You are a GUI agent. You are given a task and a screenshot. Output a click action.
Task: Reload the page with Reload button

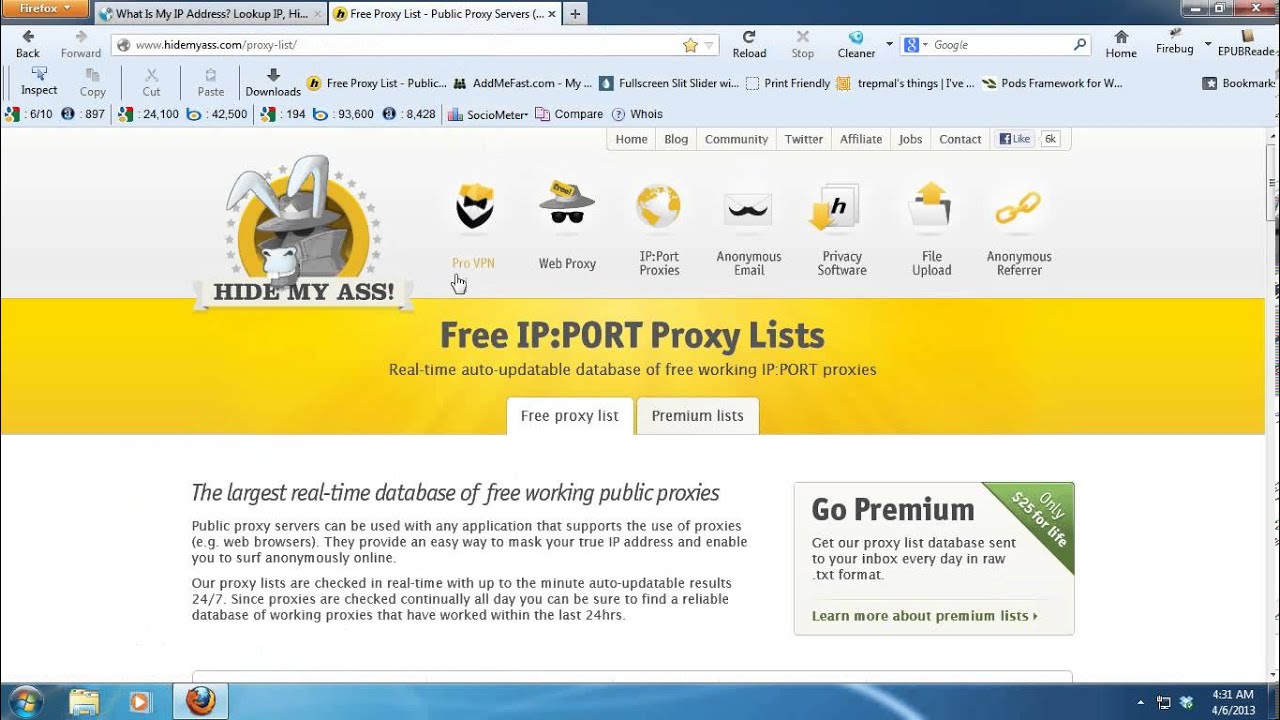749,44
